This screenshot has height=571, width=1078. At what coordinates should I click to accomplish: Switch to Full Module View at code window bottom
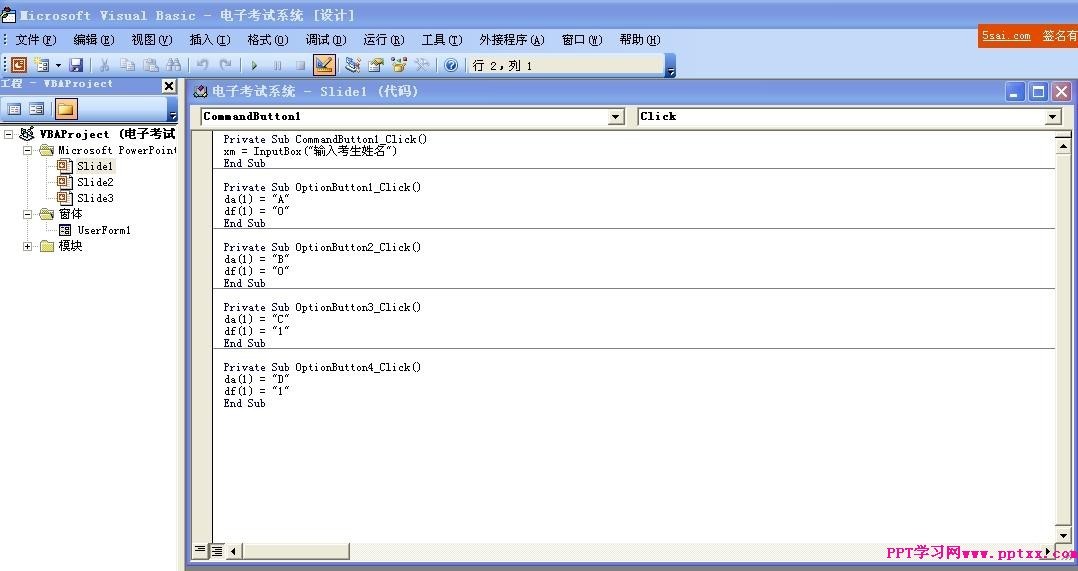pyautogui.click(x=216, y=550)
